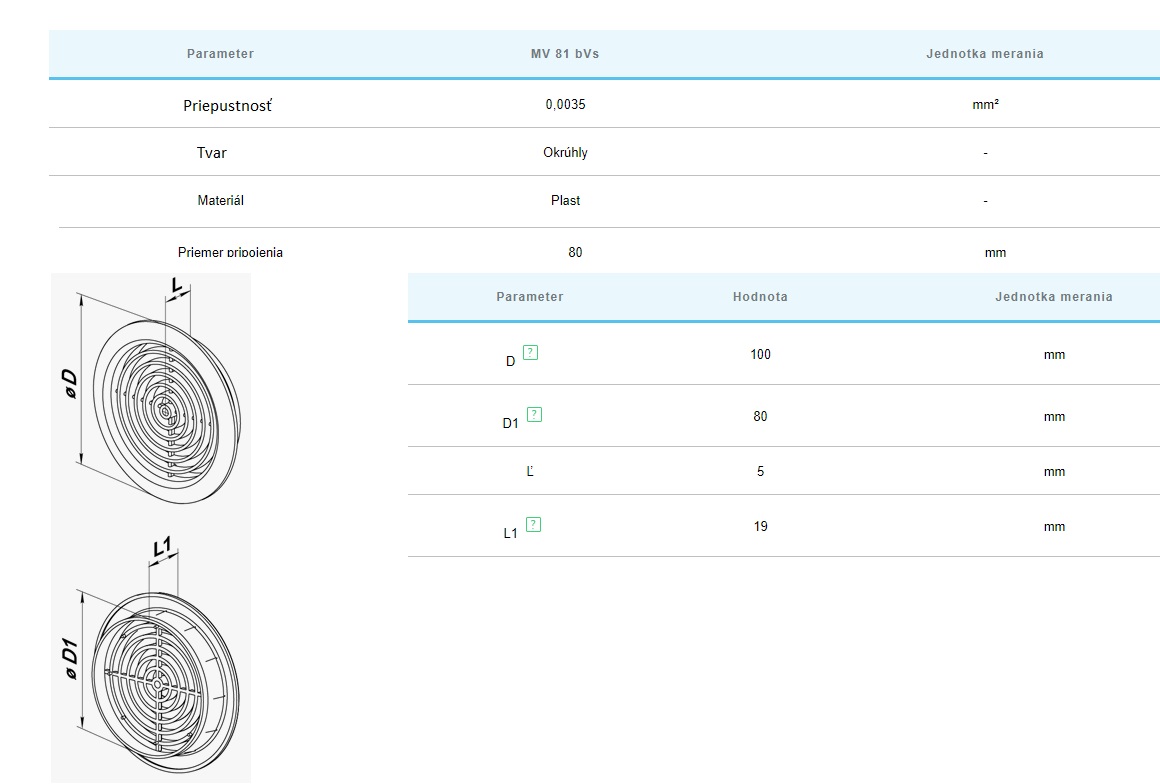Select the Materiál row label
Screen dimensions: 1160x784
click(x=221, y=201)
